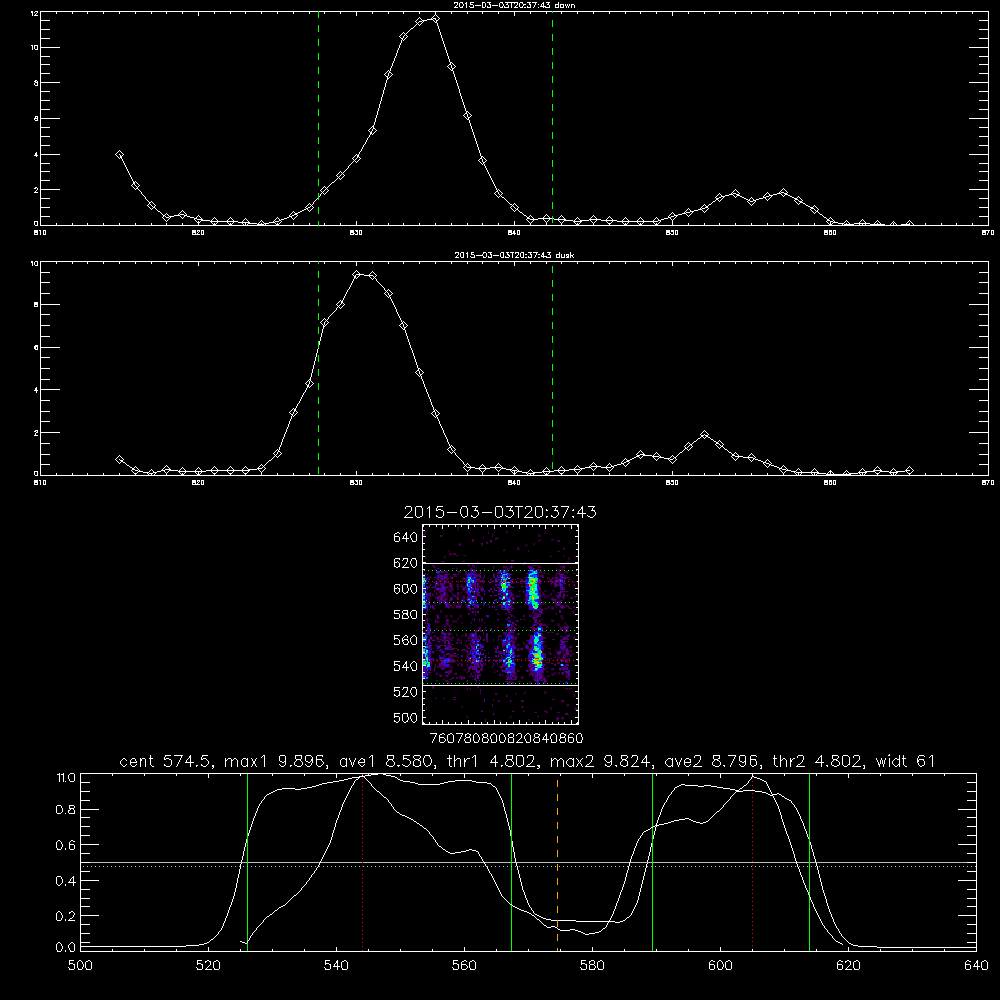Select the 'max2 9.824' value in stats line

pos(600,761)
